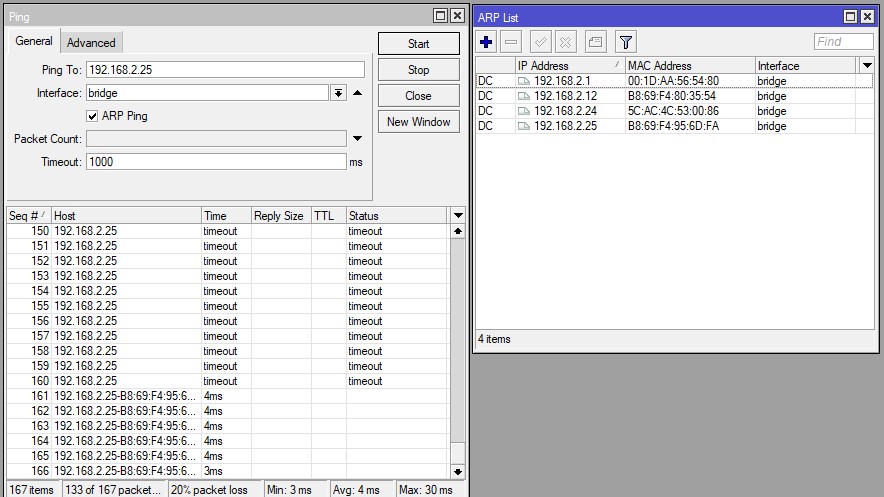Sort ping results by Seq # column
Viewport: 884px width, 497px height.
click(29, 216)
